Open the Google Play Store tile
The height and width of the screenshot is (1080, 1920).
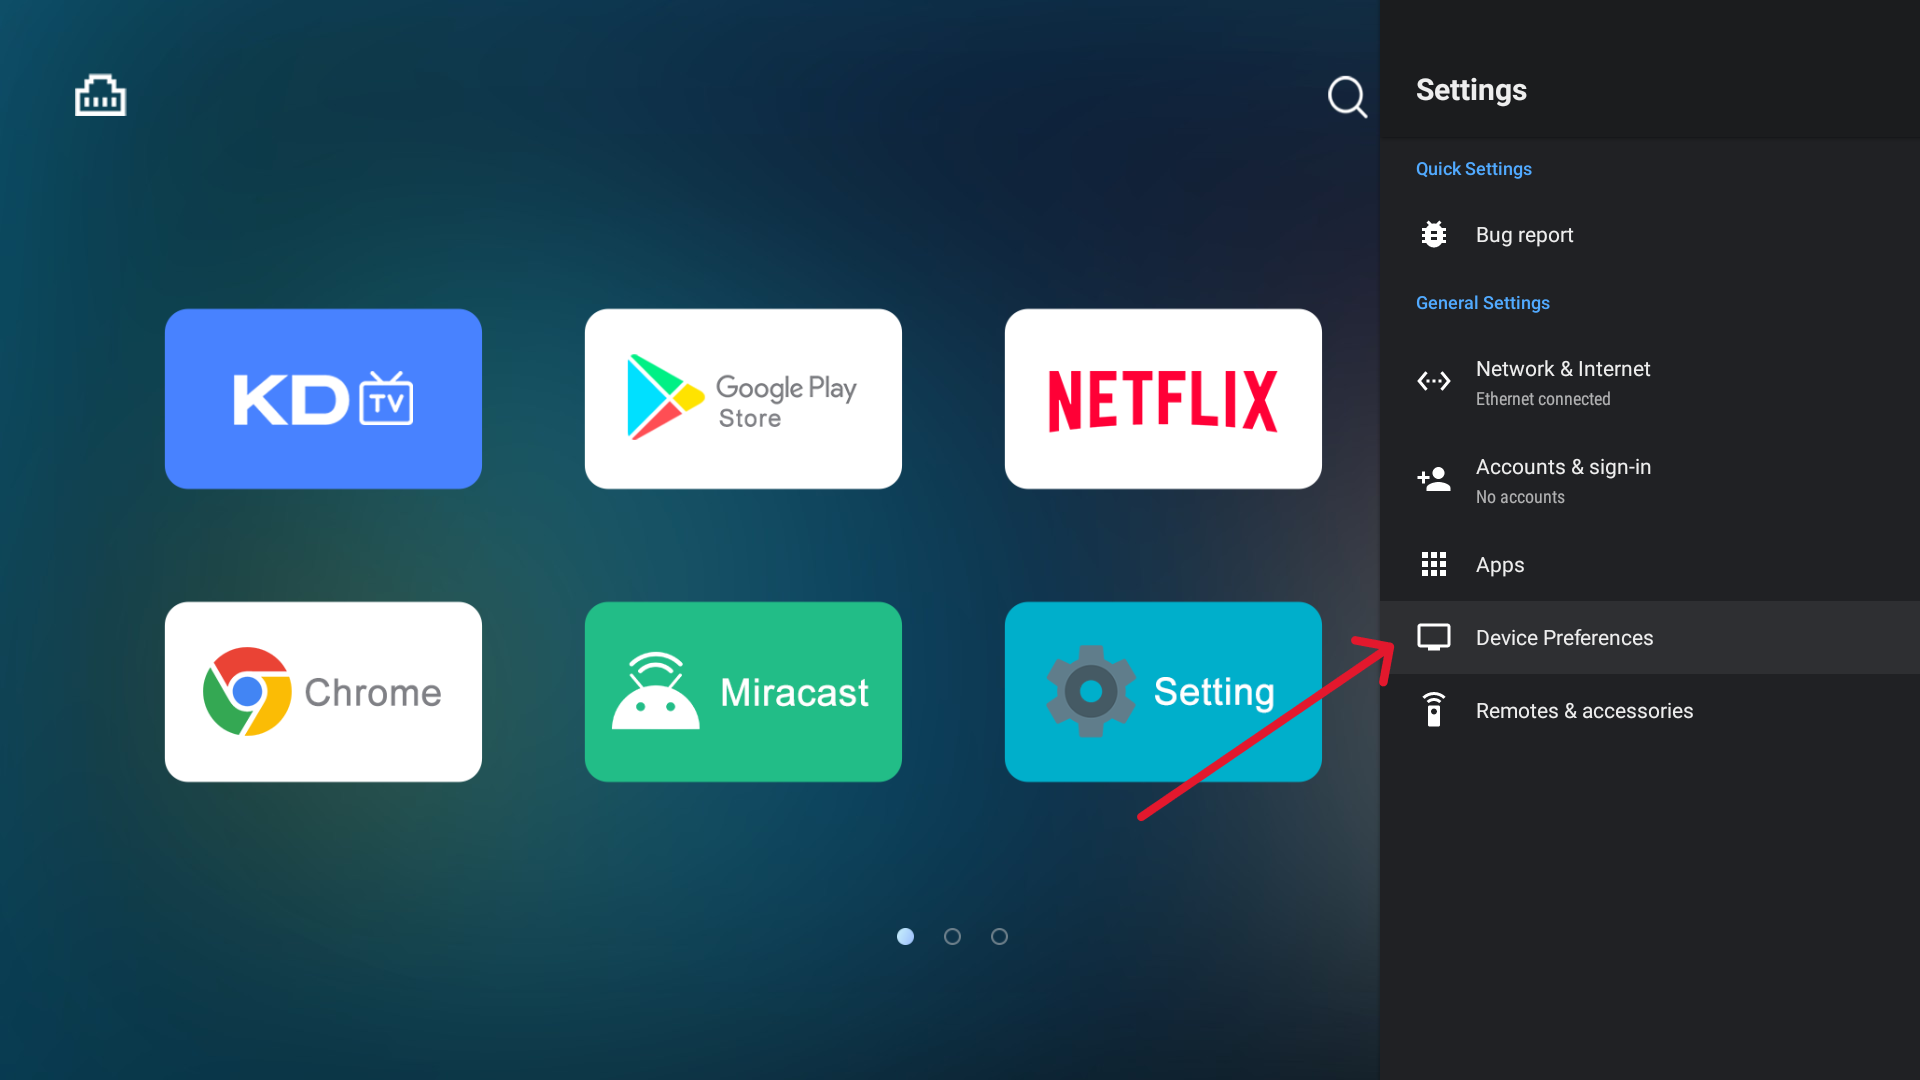click(x=743, y=399)
